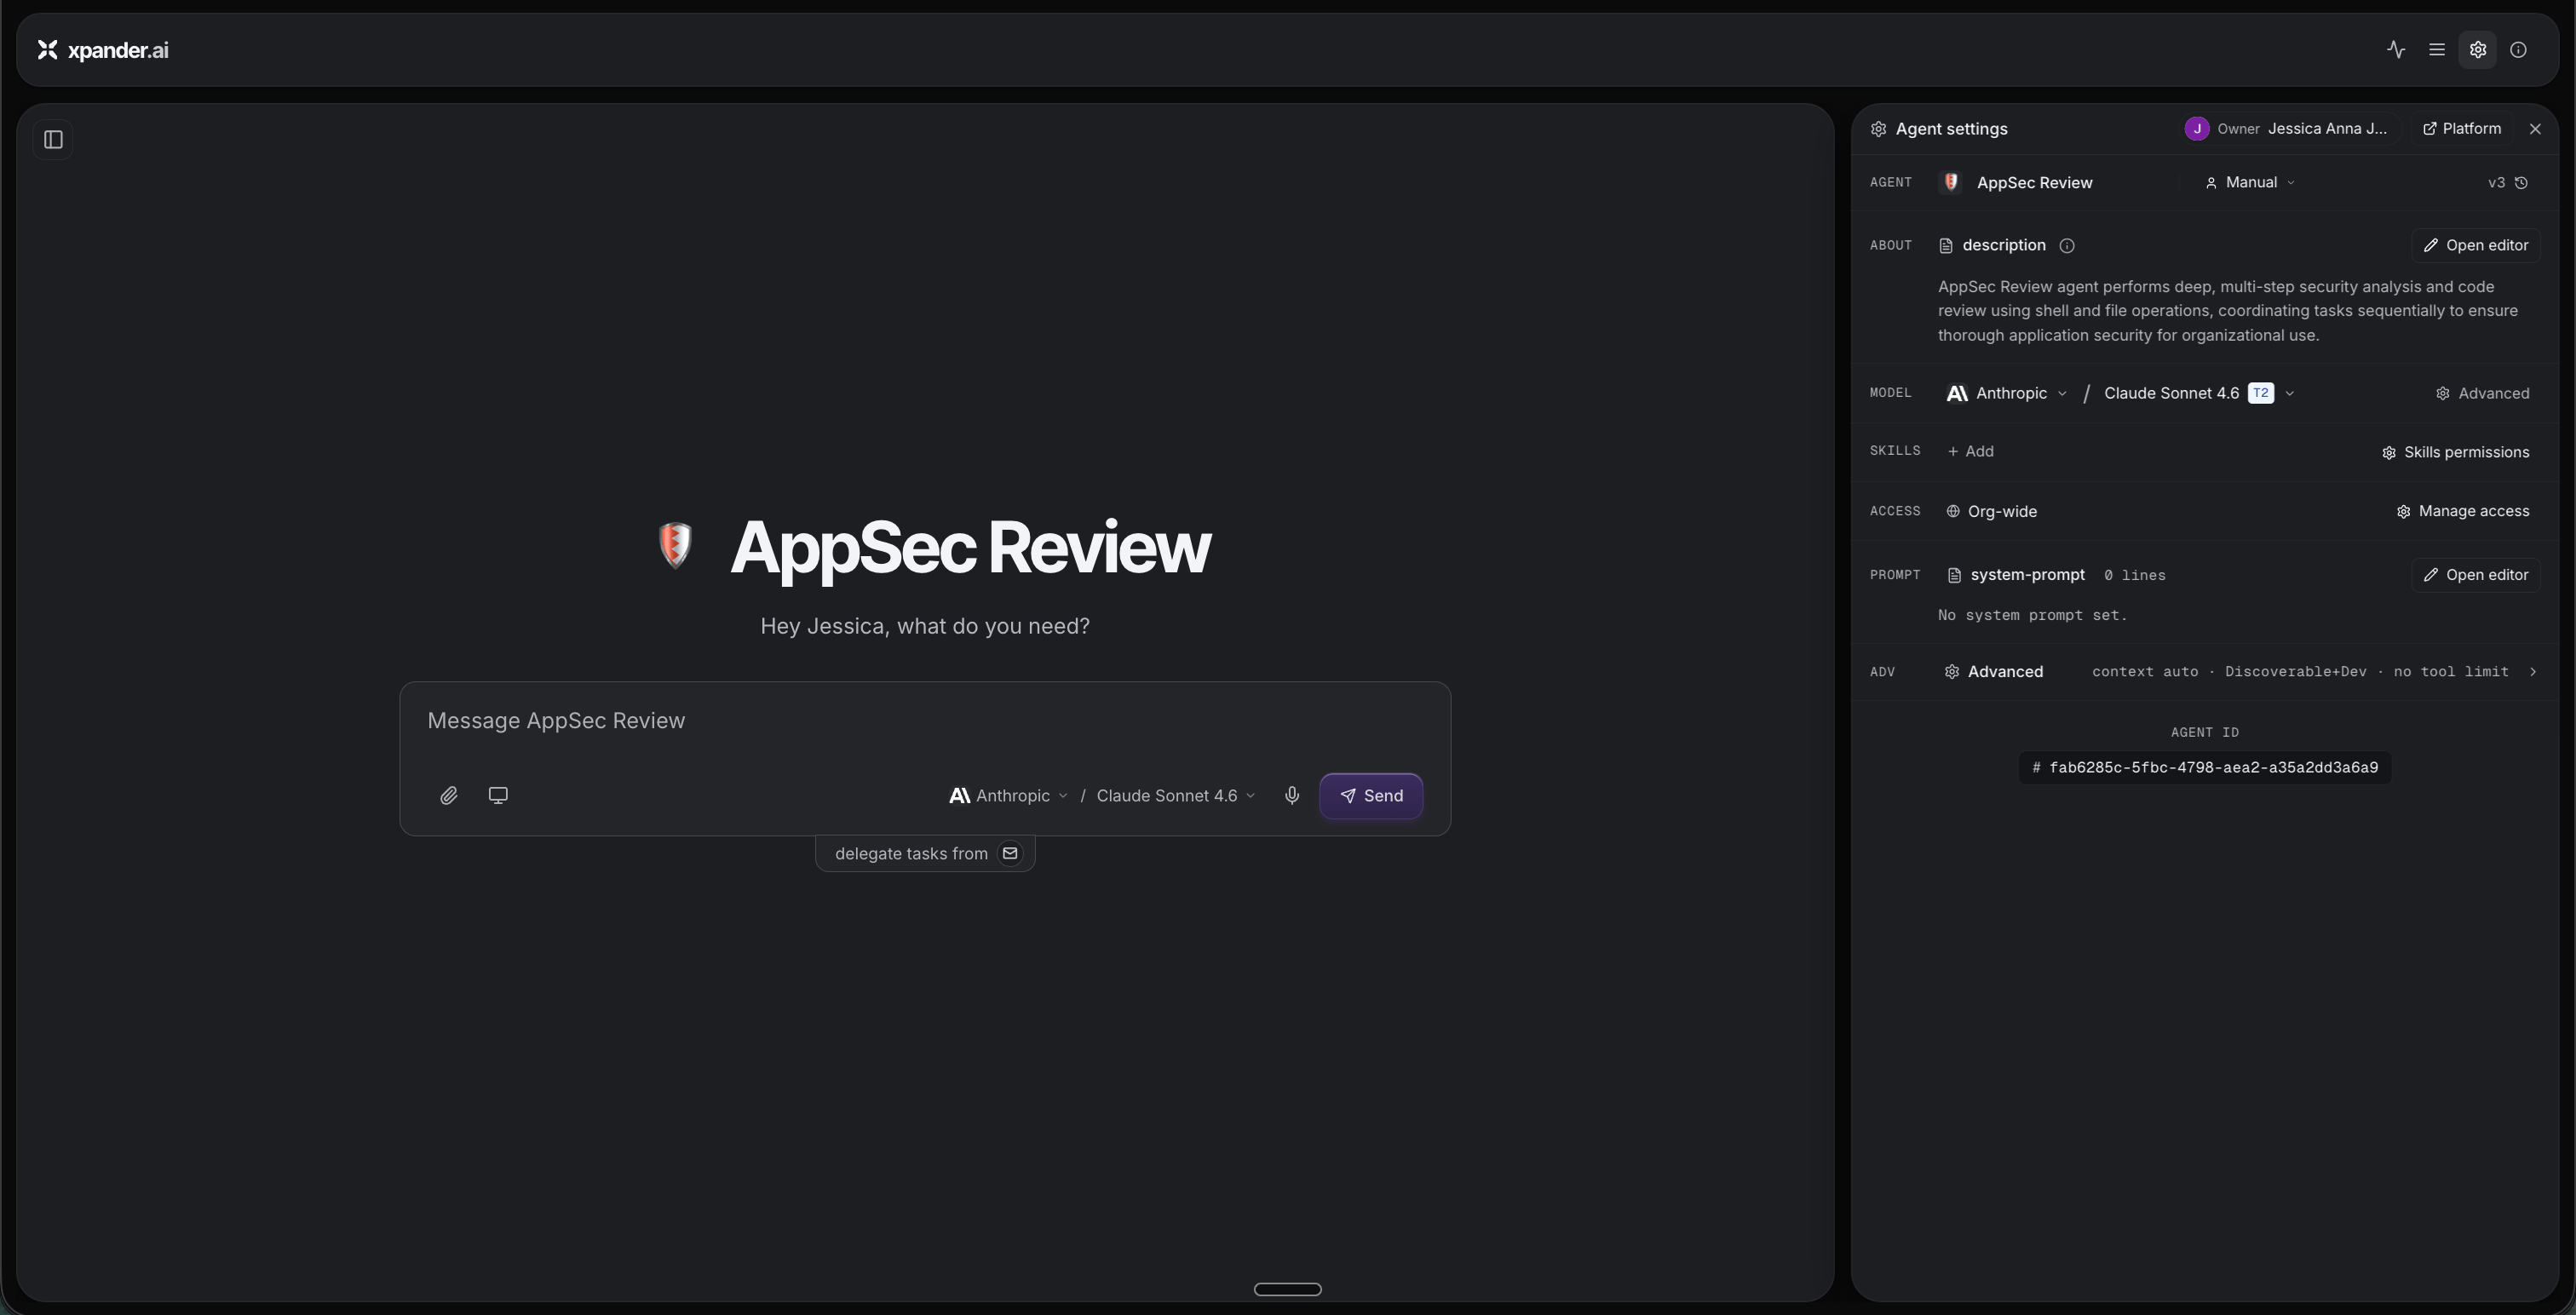Open the Manual mode dropdown
The image size is (2576, 1315).
2250,183
